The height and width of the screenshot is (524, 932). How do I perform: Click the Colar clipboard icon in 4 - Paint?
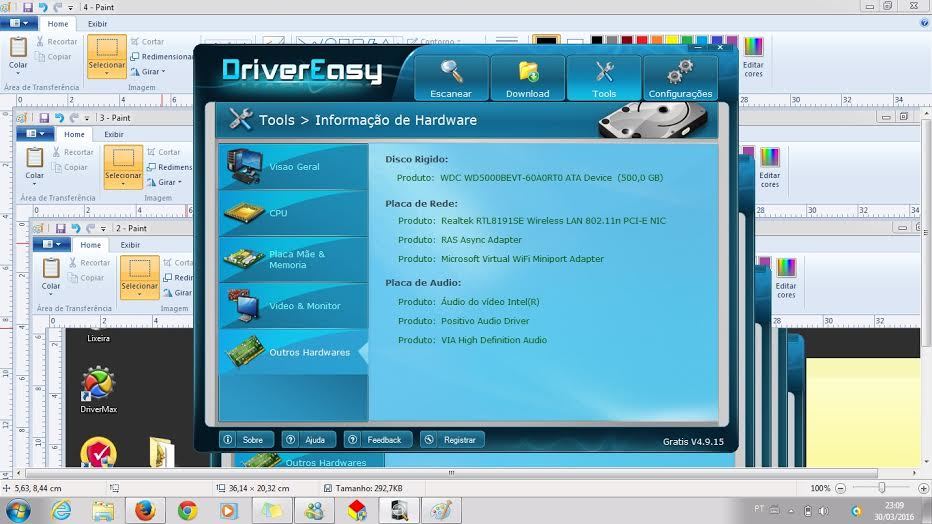pos(18,47)
